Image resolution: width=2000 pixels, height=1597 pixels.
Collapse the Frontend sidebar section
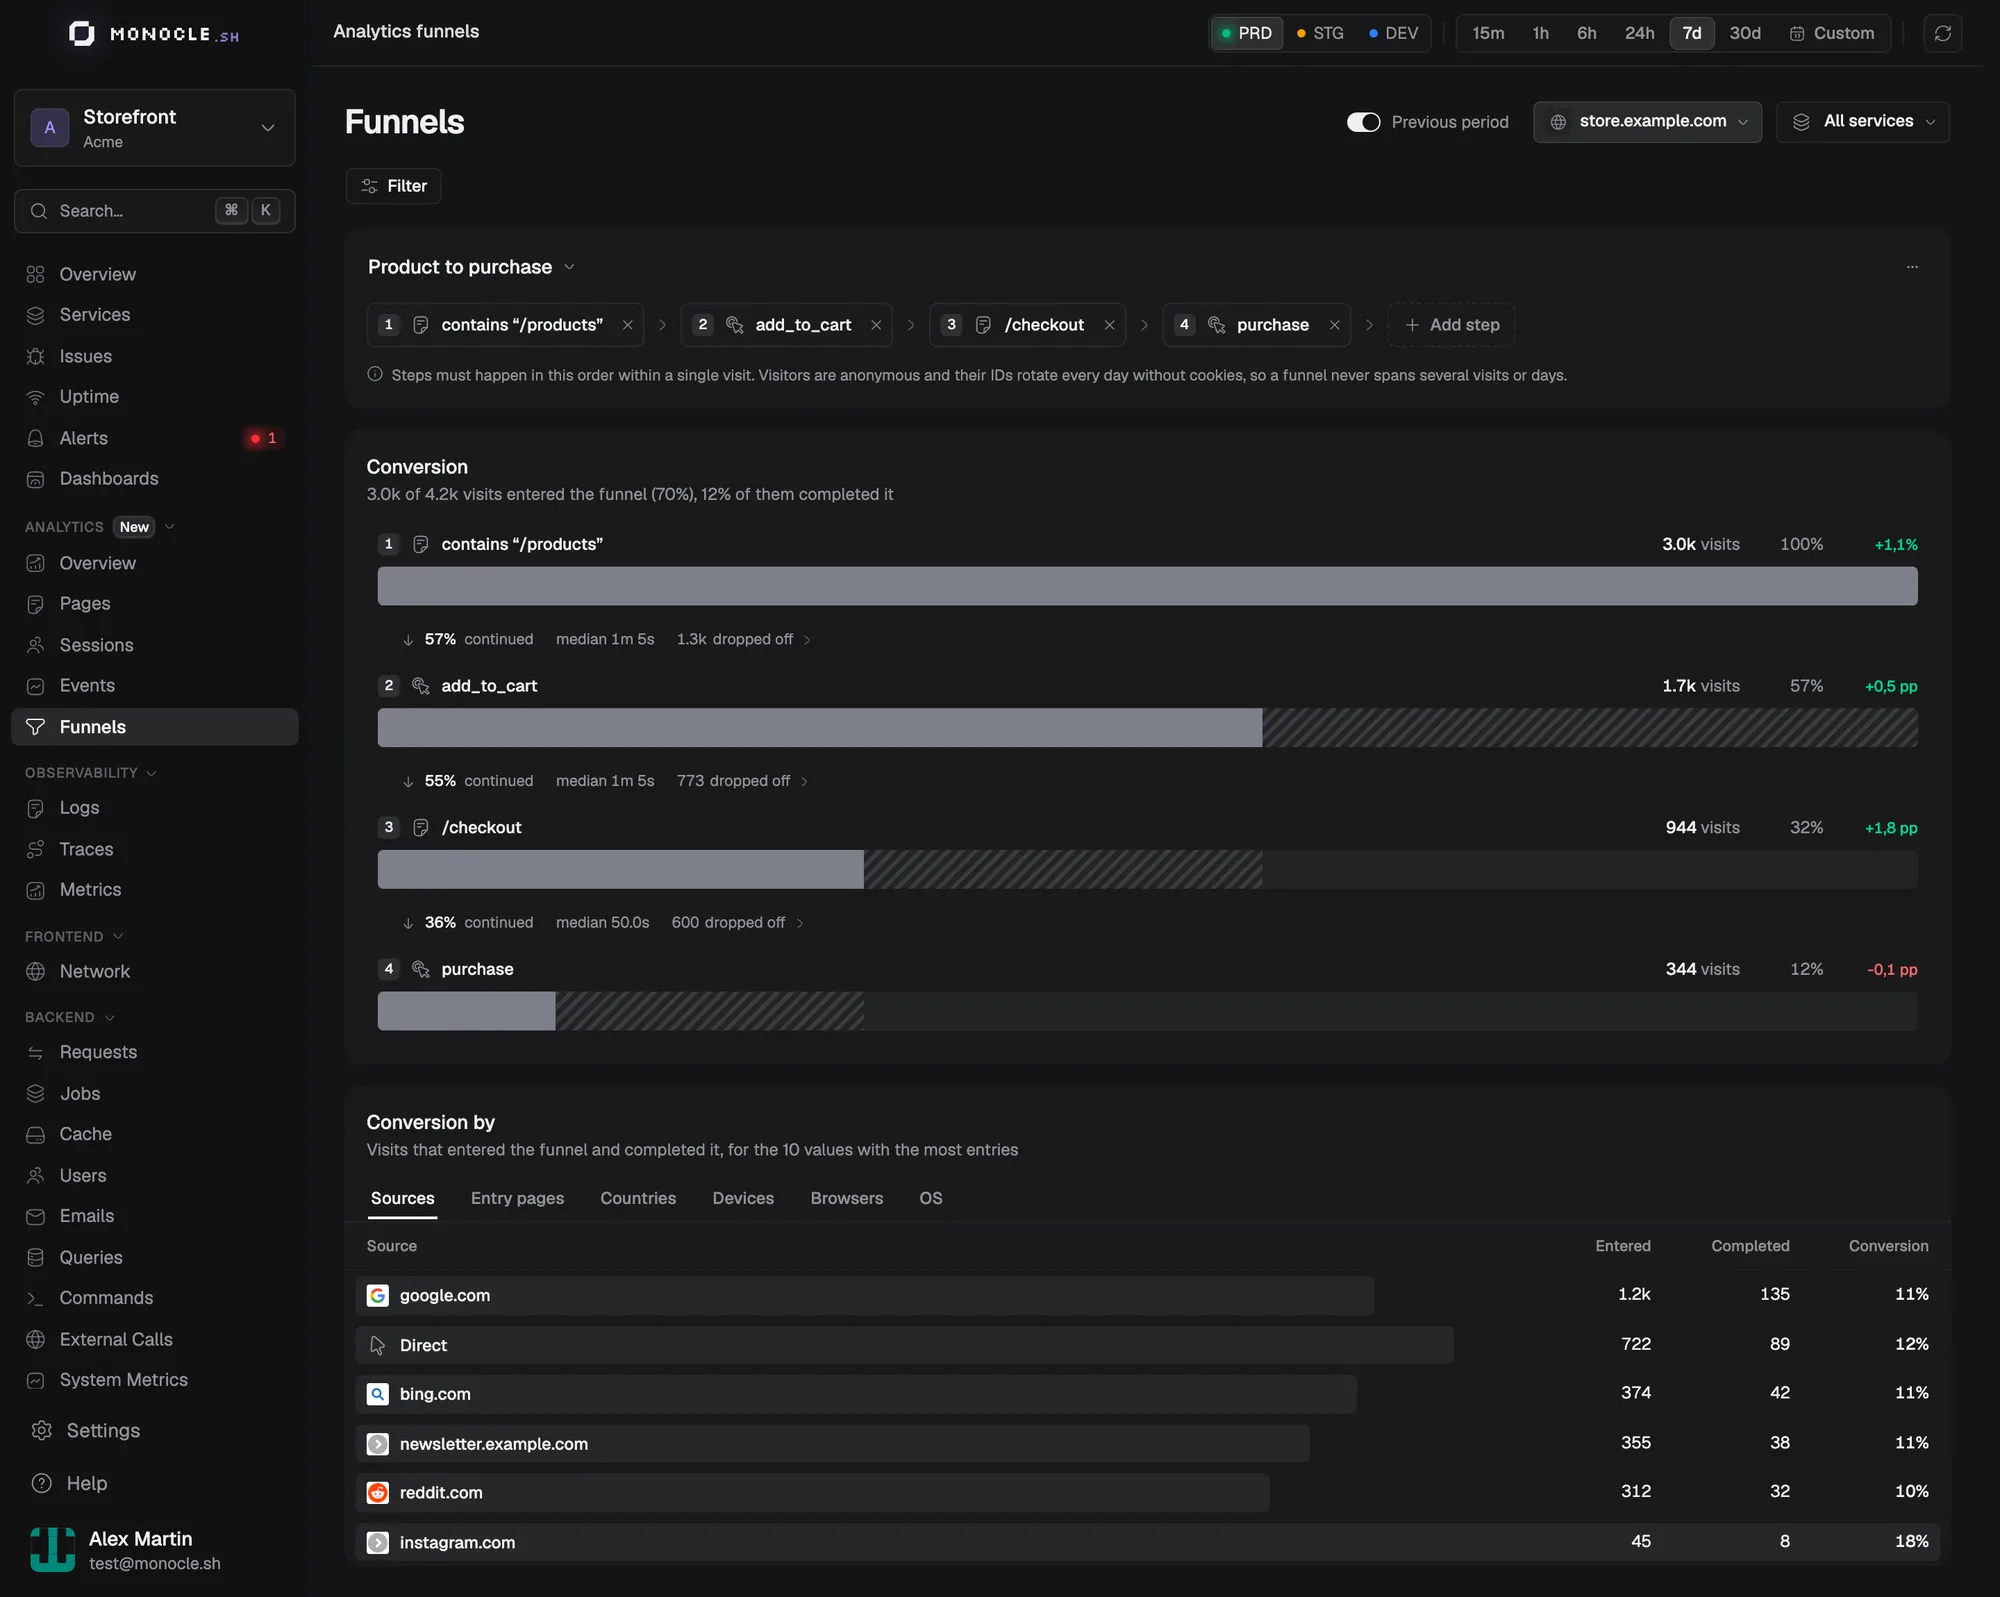click(118, 937)
